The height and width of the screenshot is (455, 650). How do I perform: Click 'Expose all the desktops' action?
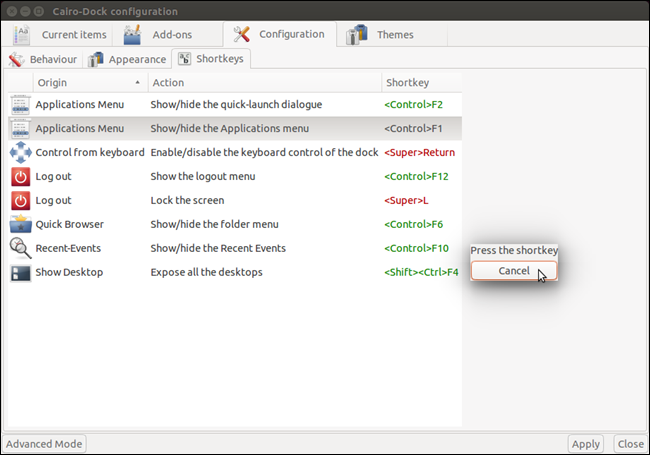(206, 272)
